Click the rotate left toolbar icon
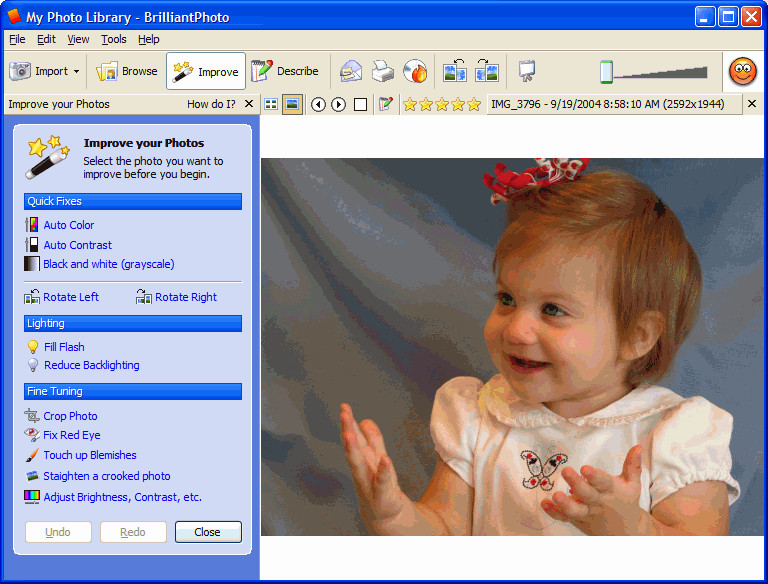This screenshot has height=584, width=768. pos(455,71)
